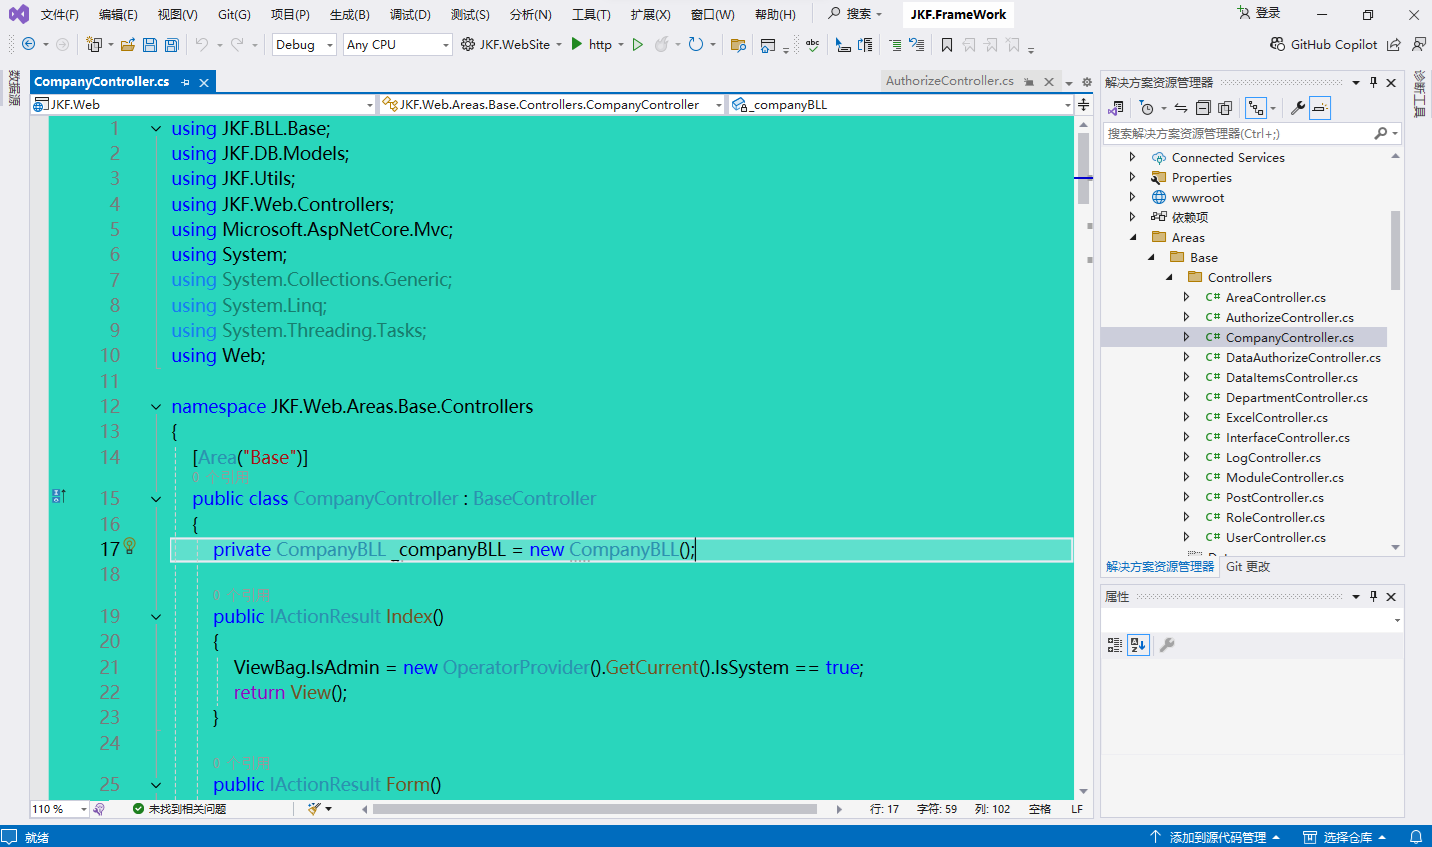
Task: Click the GitHub Copilot icon
Action: click(x=1277, y=44)
